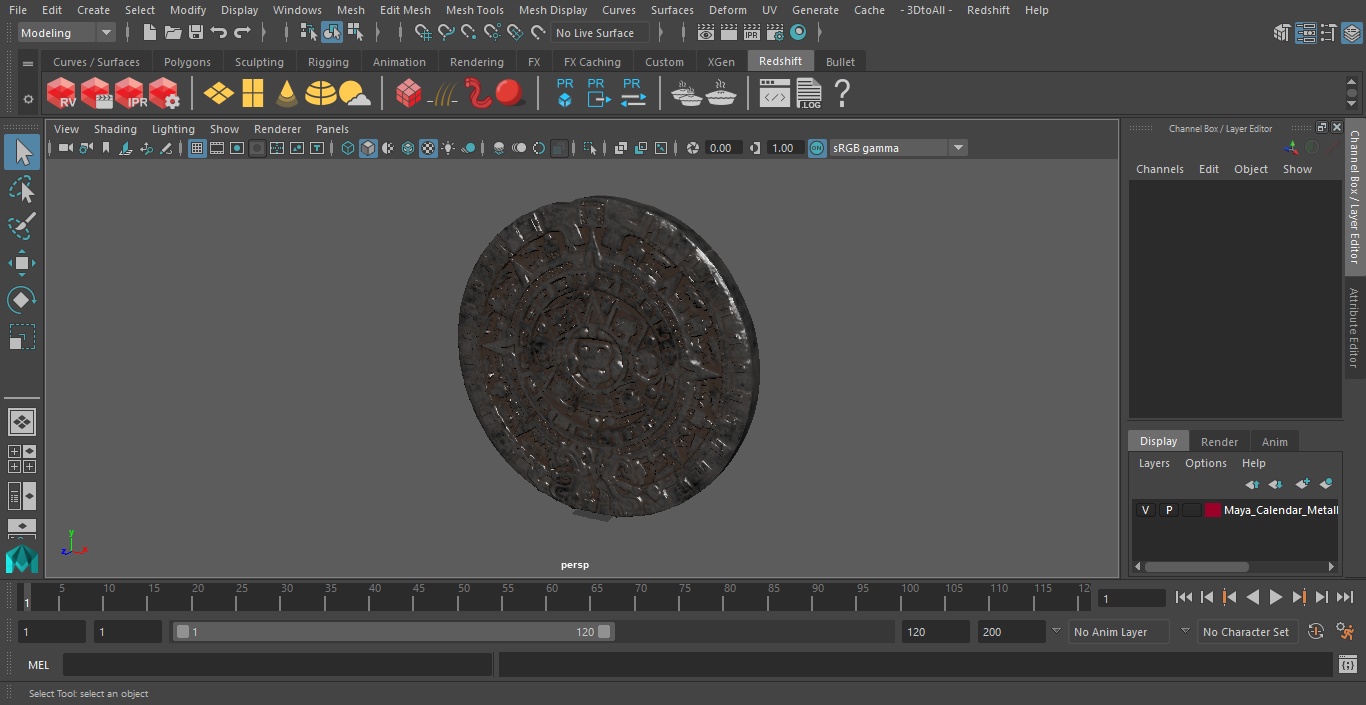Select the Lasso tool in toolbox

click(x=21, y=190)
